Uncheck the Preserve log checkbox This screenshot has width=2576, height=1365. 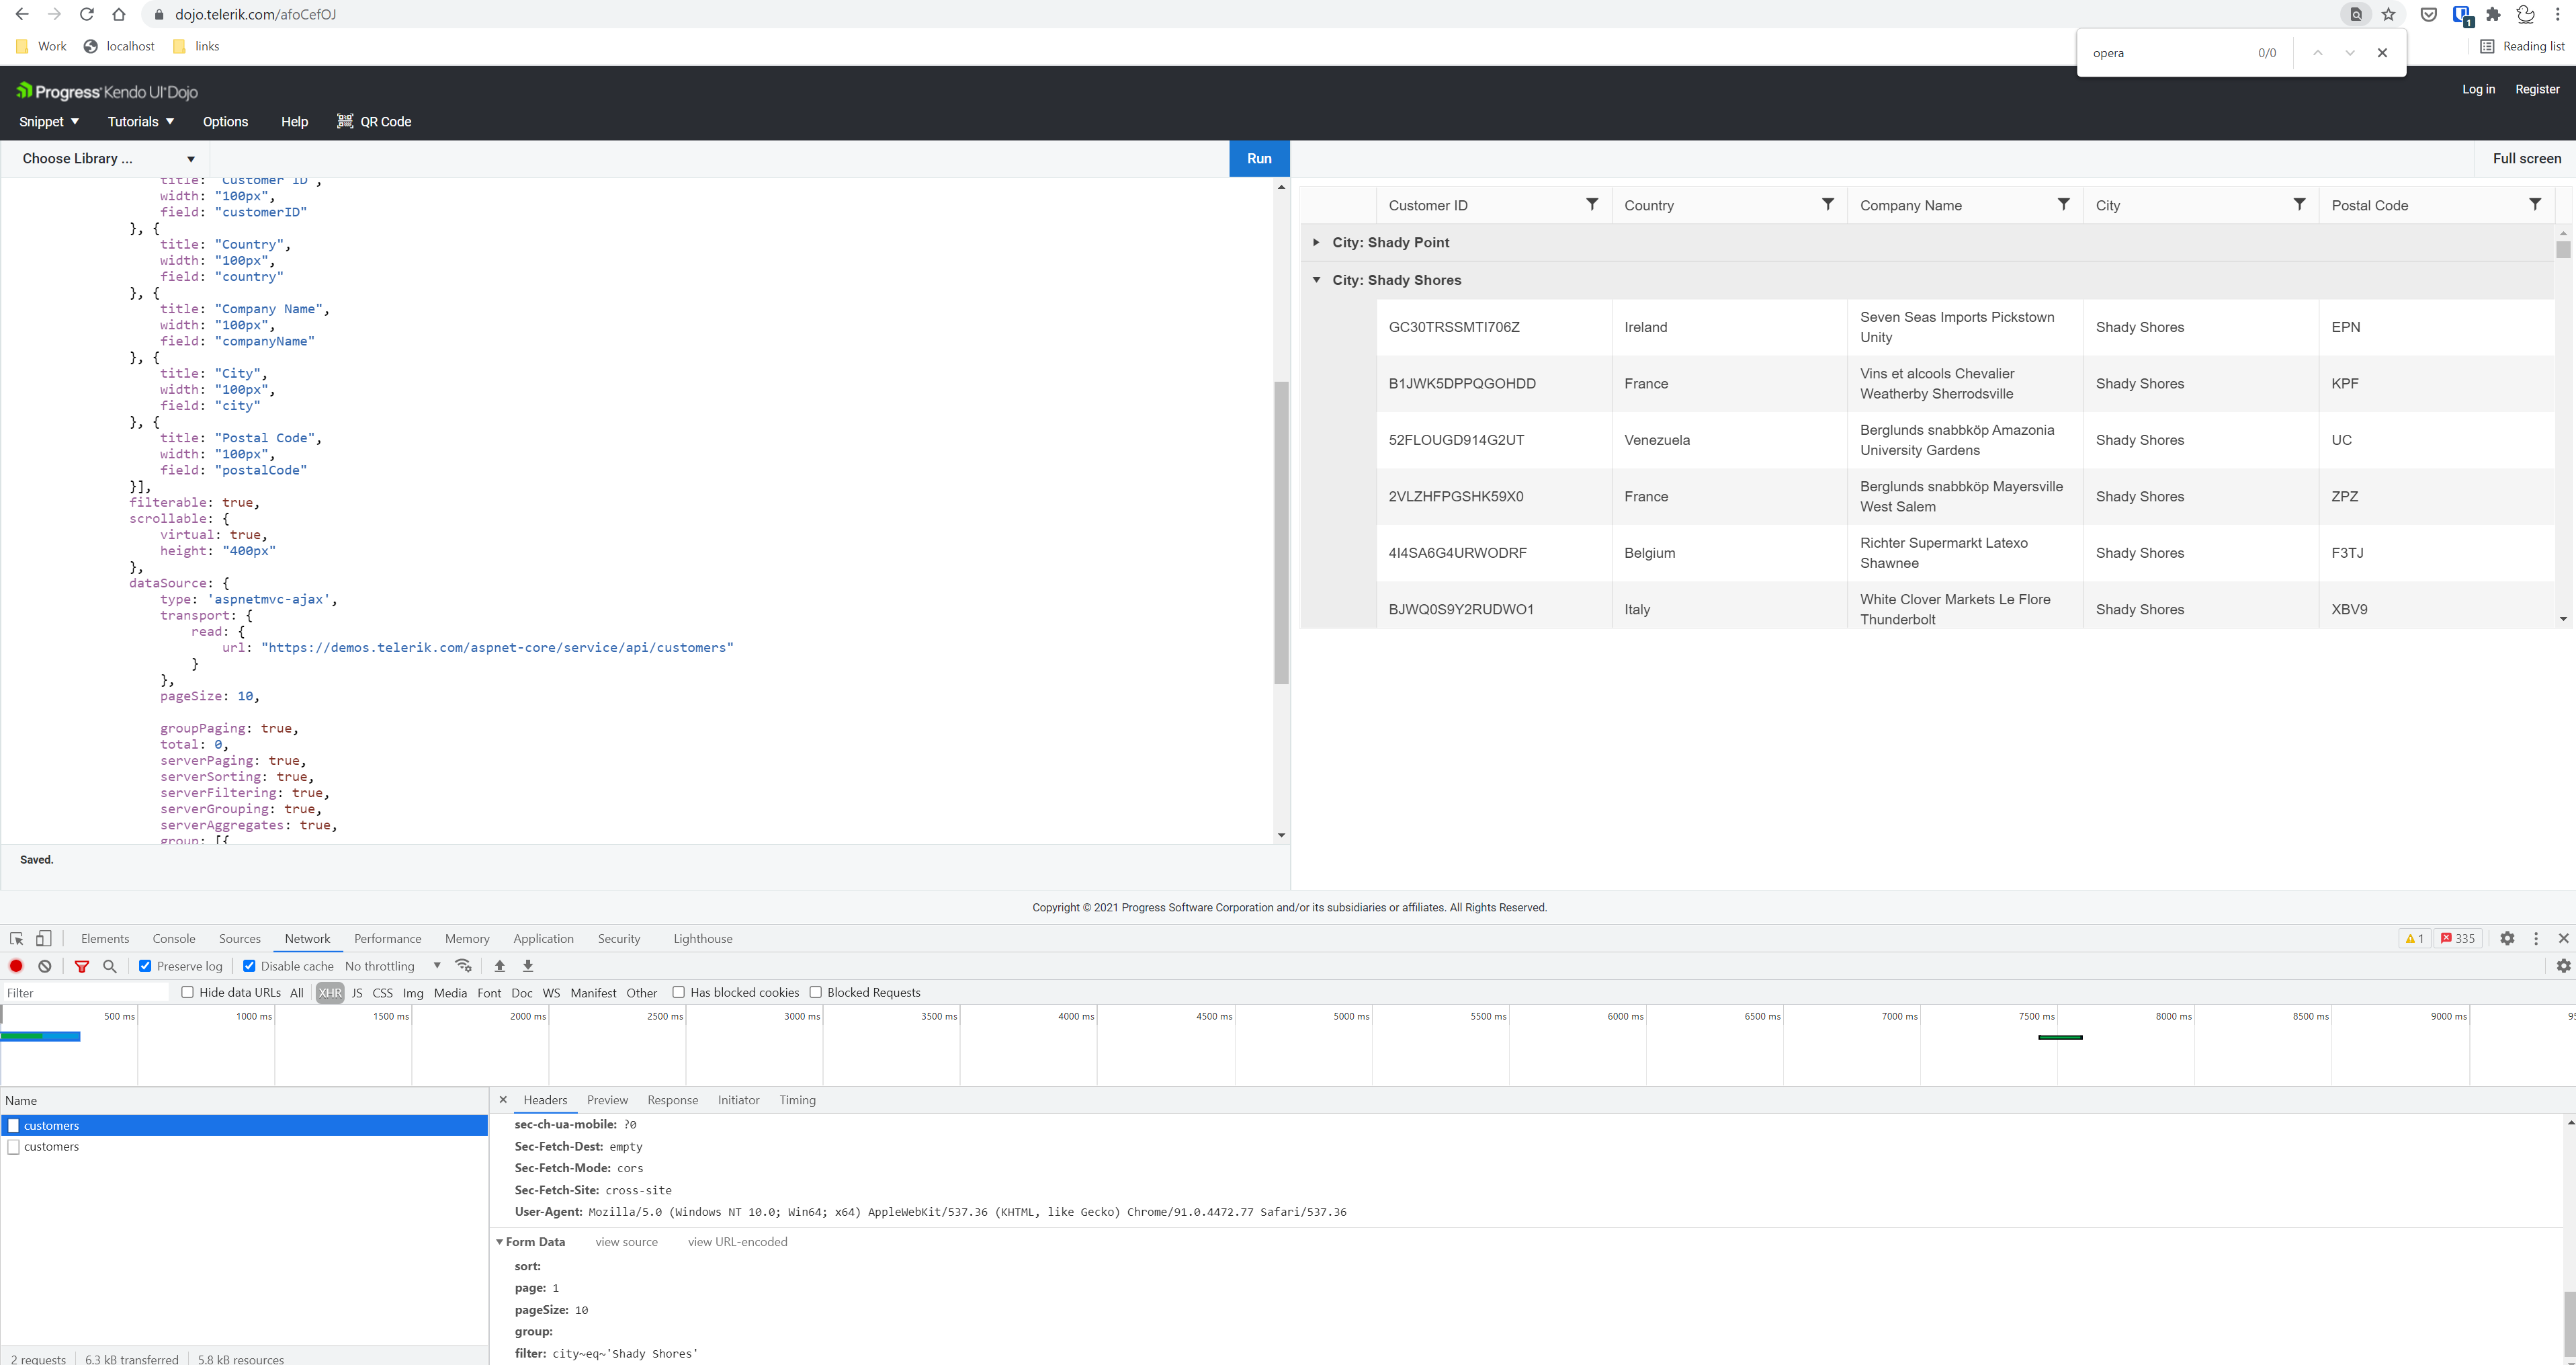(x=145, y=966)
